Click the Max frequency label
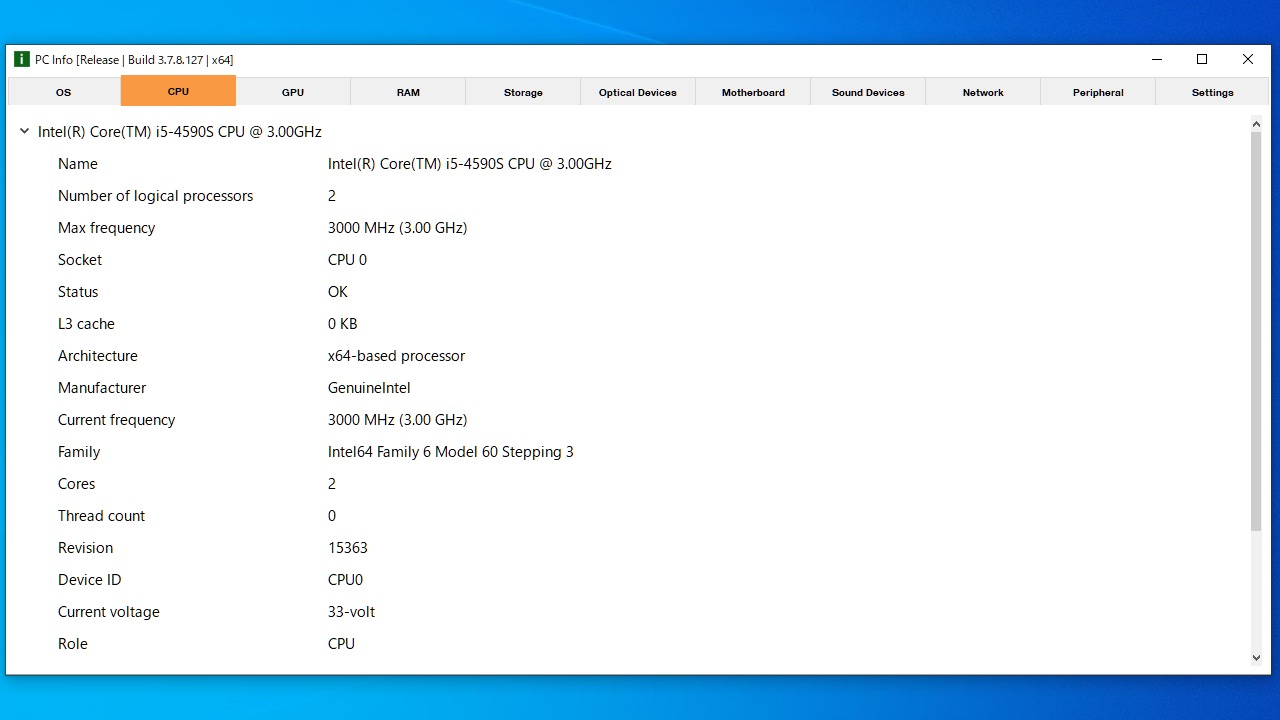Image resolution: width=1280 pixels, height=720 pixels. [106, 228]
